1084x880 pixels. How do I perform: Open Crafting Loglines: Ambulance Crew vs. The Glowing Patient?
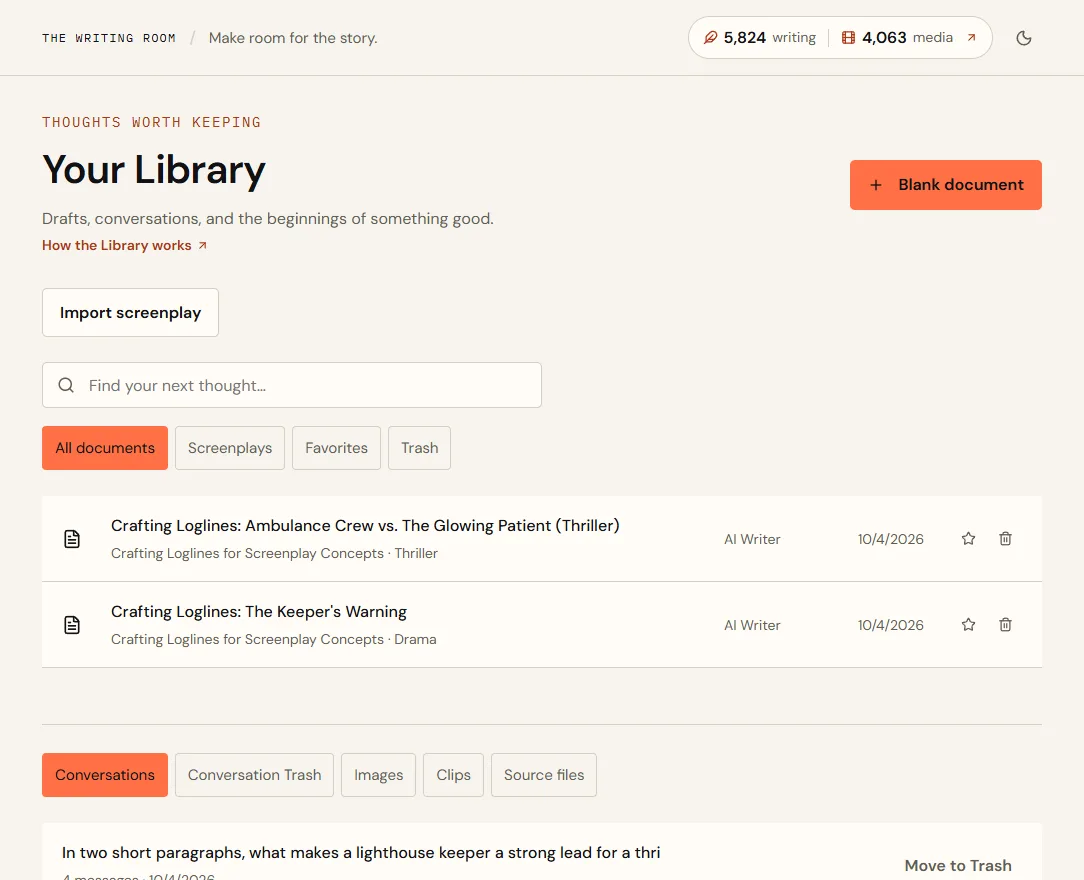tap(365, 525)
